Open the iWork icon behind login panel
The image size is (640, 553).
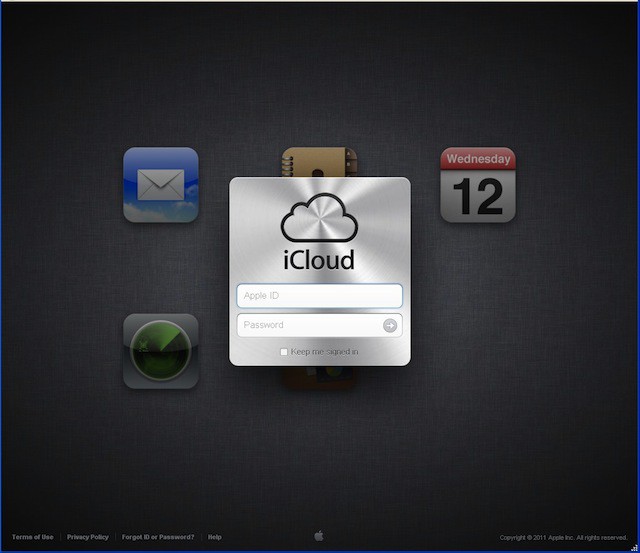(320, 377)
